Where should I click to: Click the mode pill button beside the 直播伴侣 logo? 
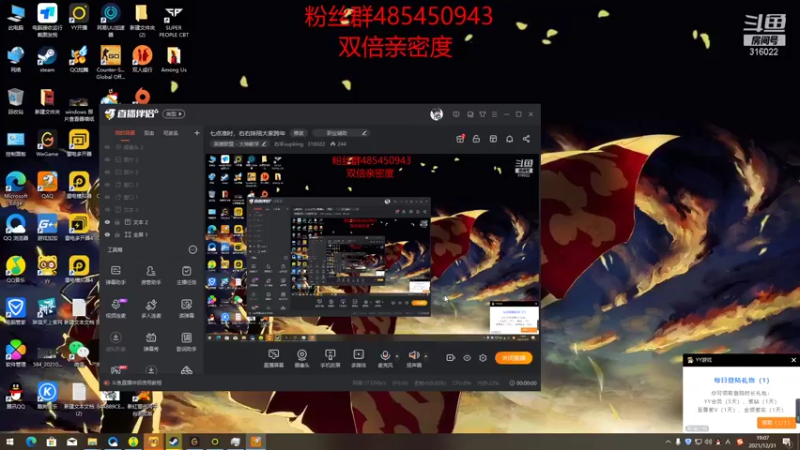click(x=173, y=114)
